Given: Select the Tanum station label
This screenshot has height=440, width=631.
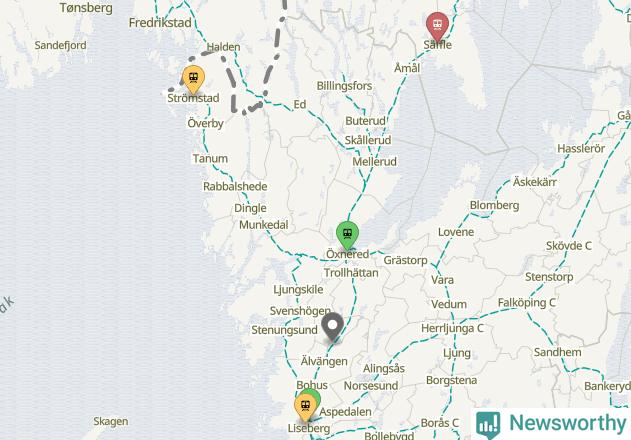Looking at the screenshot, I should [210, 159].
